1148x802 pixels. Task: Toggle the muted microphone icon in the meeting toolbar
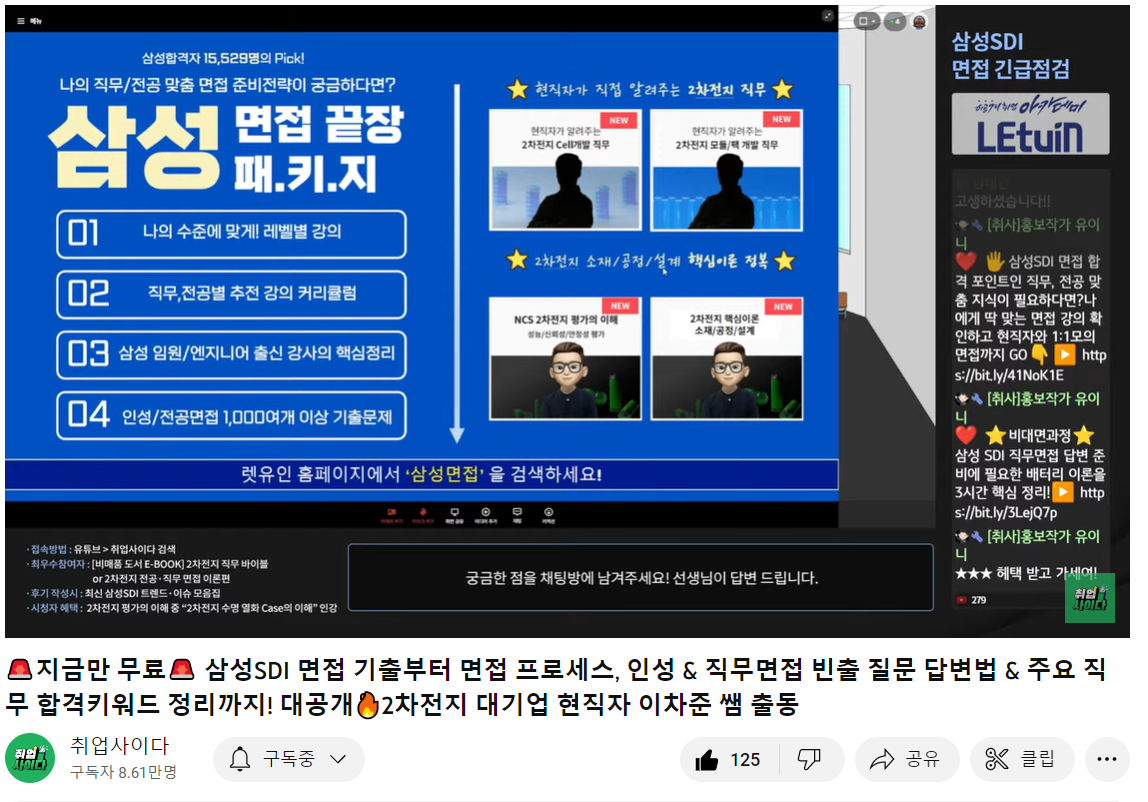(423, 513)
